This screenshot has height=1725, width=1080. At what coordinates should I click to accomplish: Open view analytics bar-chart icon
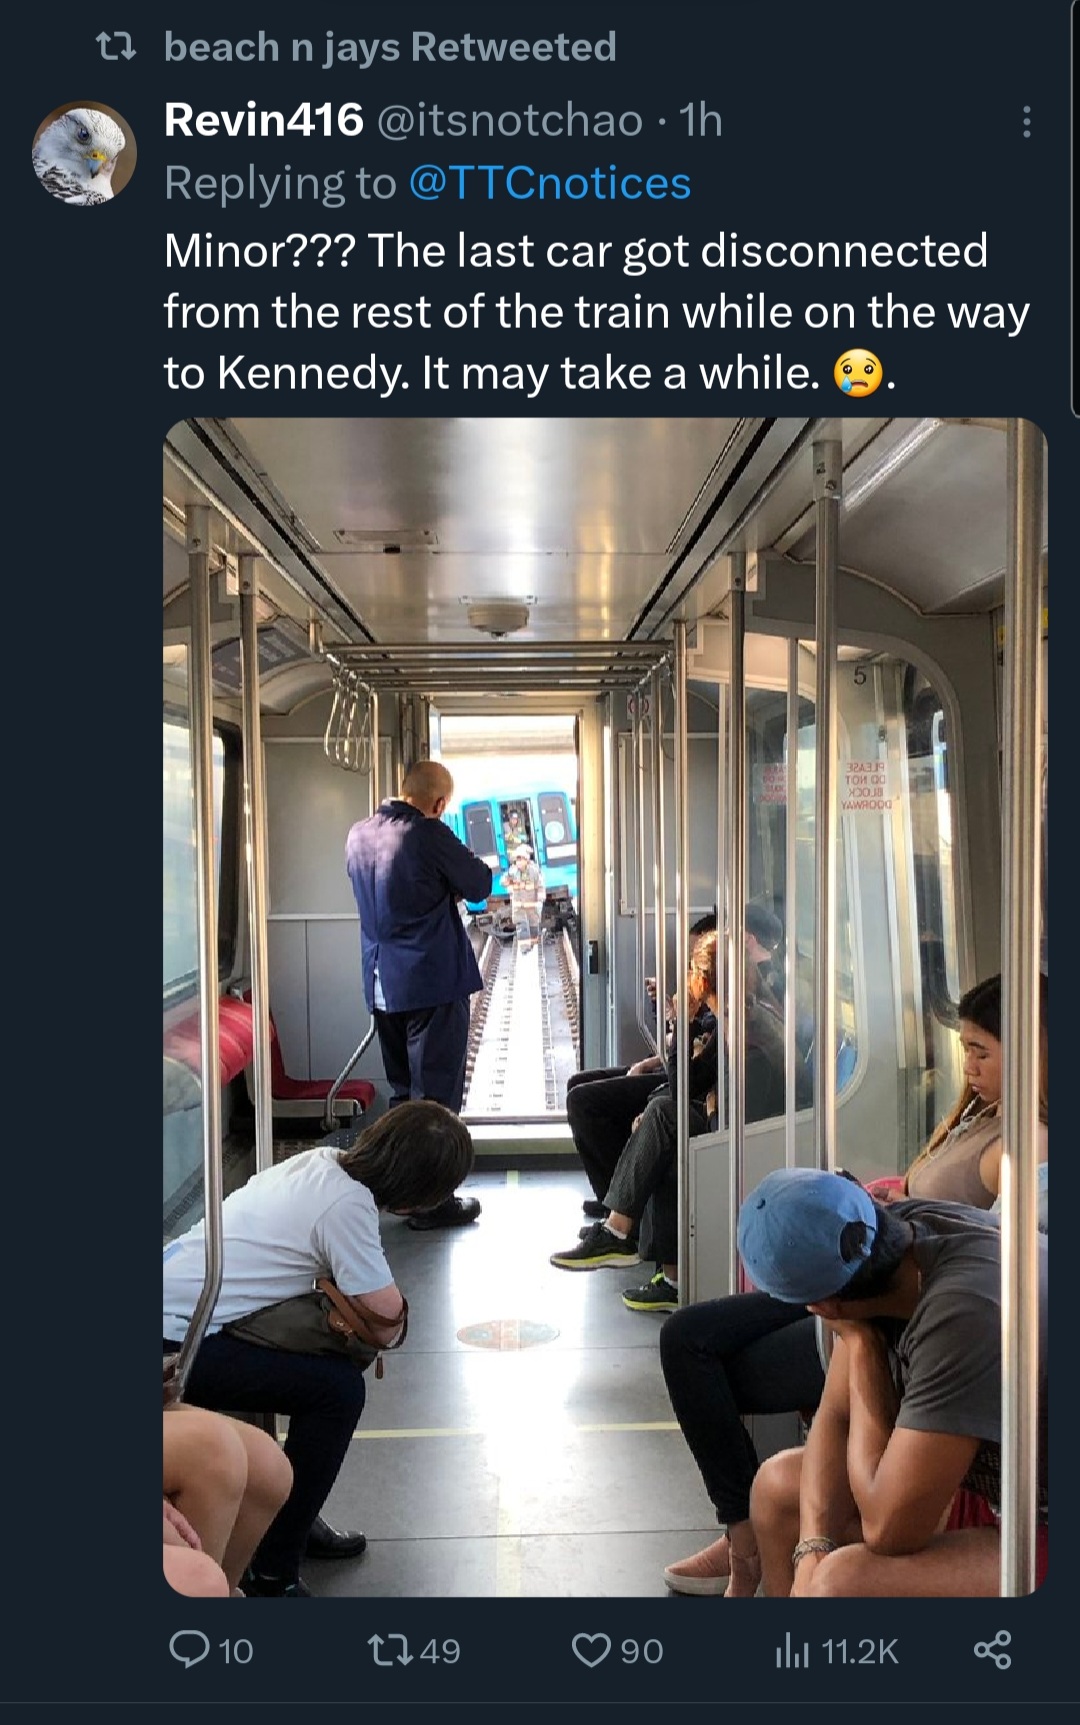(791, 1651)
